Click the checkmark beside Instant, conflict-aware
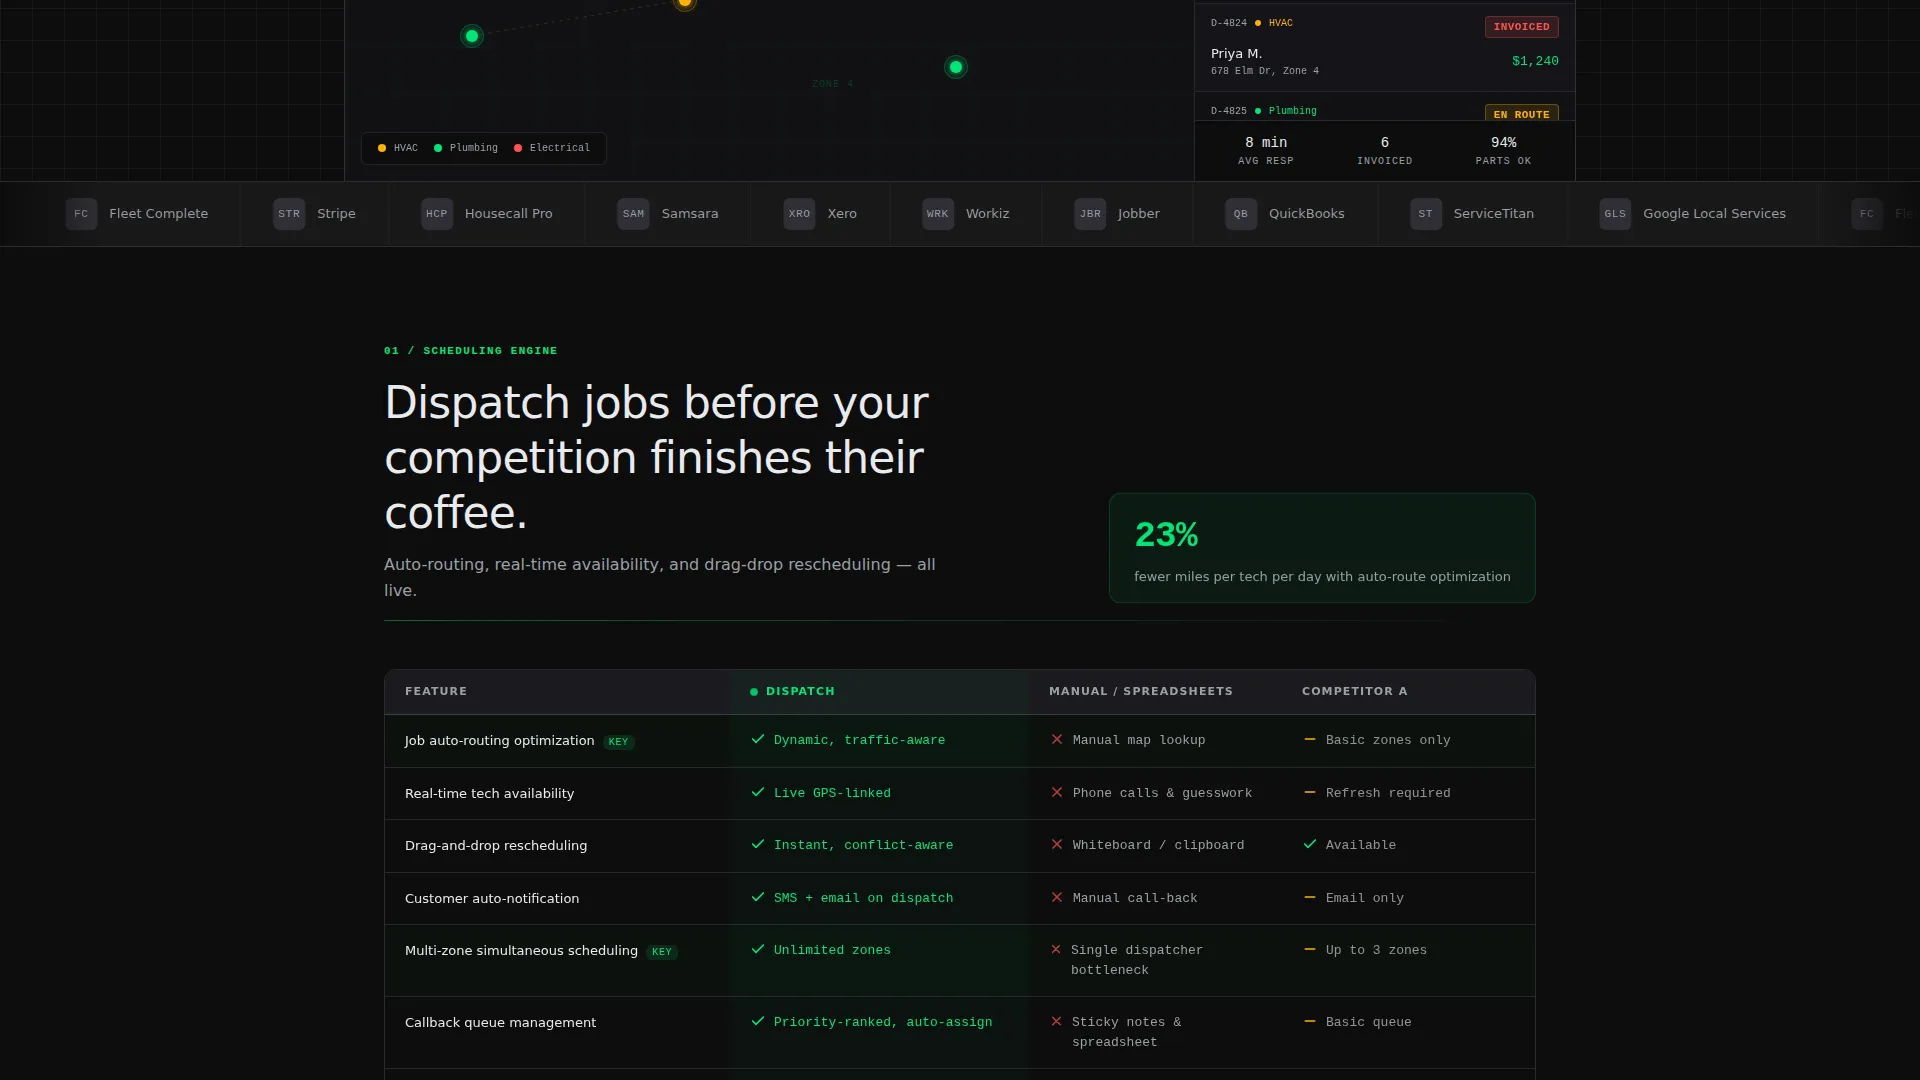This screenshot has width=1920, height=1080. 758,844
